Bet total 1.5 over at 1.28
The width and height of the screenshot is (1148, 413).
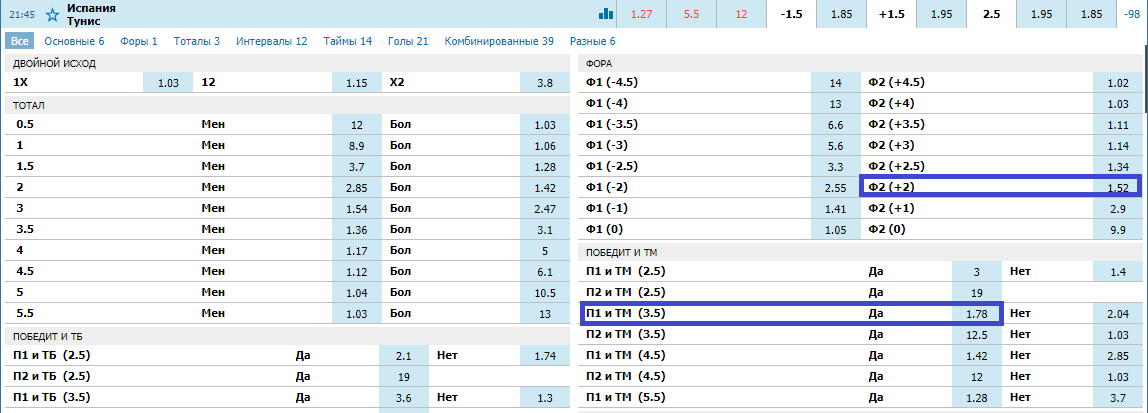(x=545, y=167)
